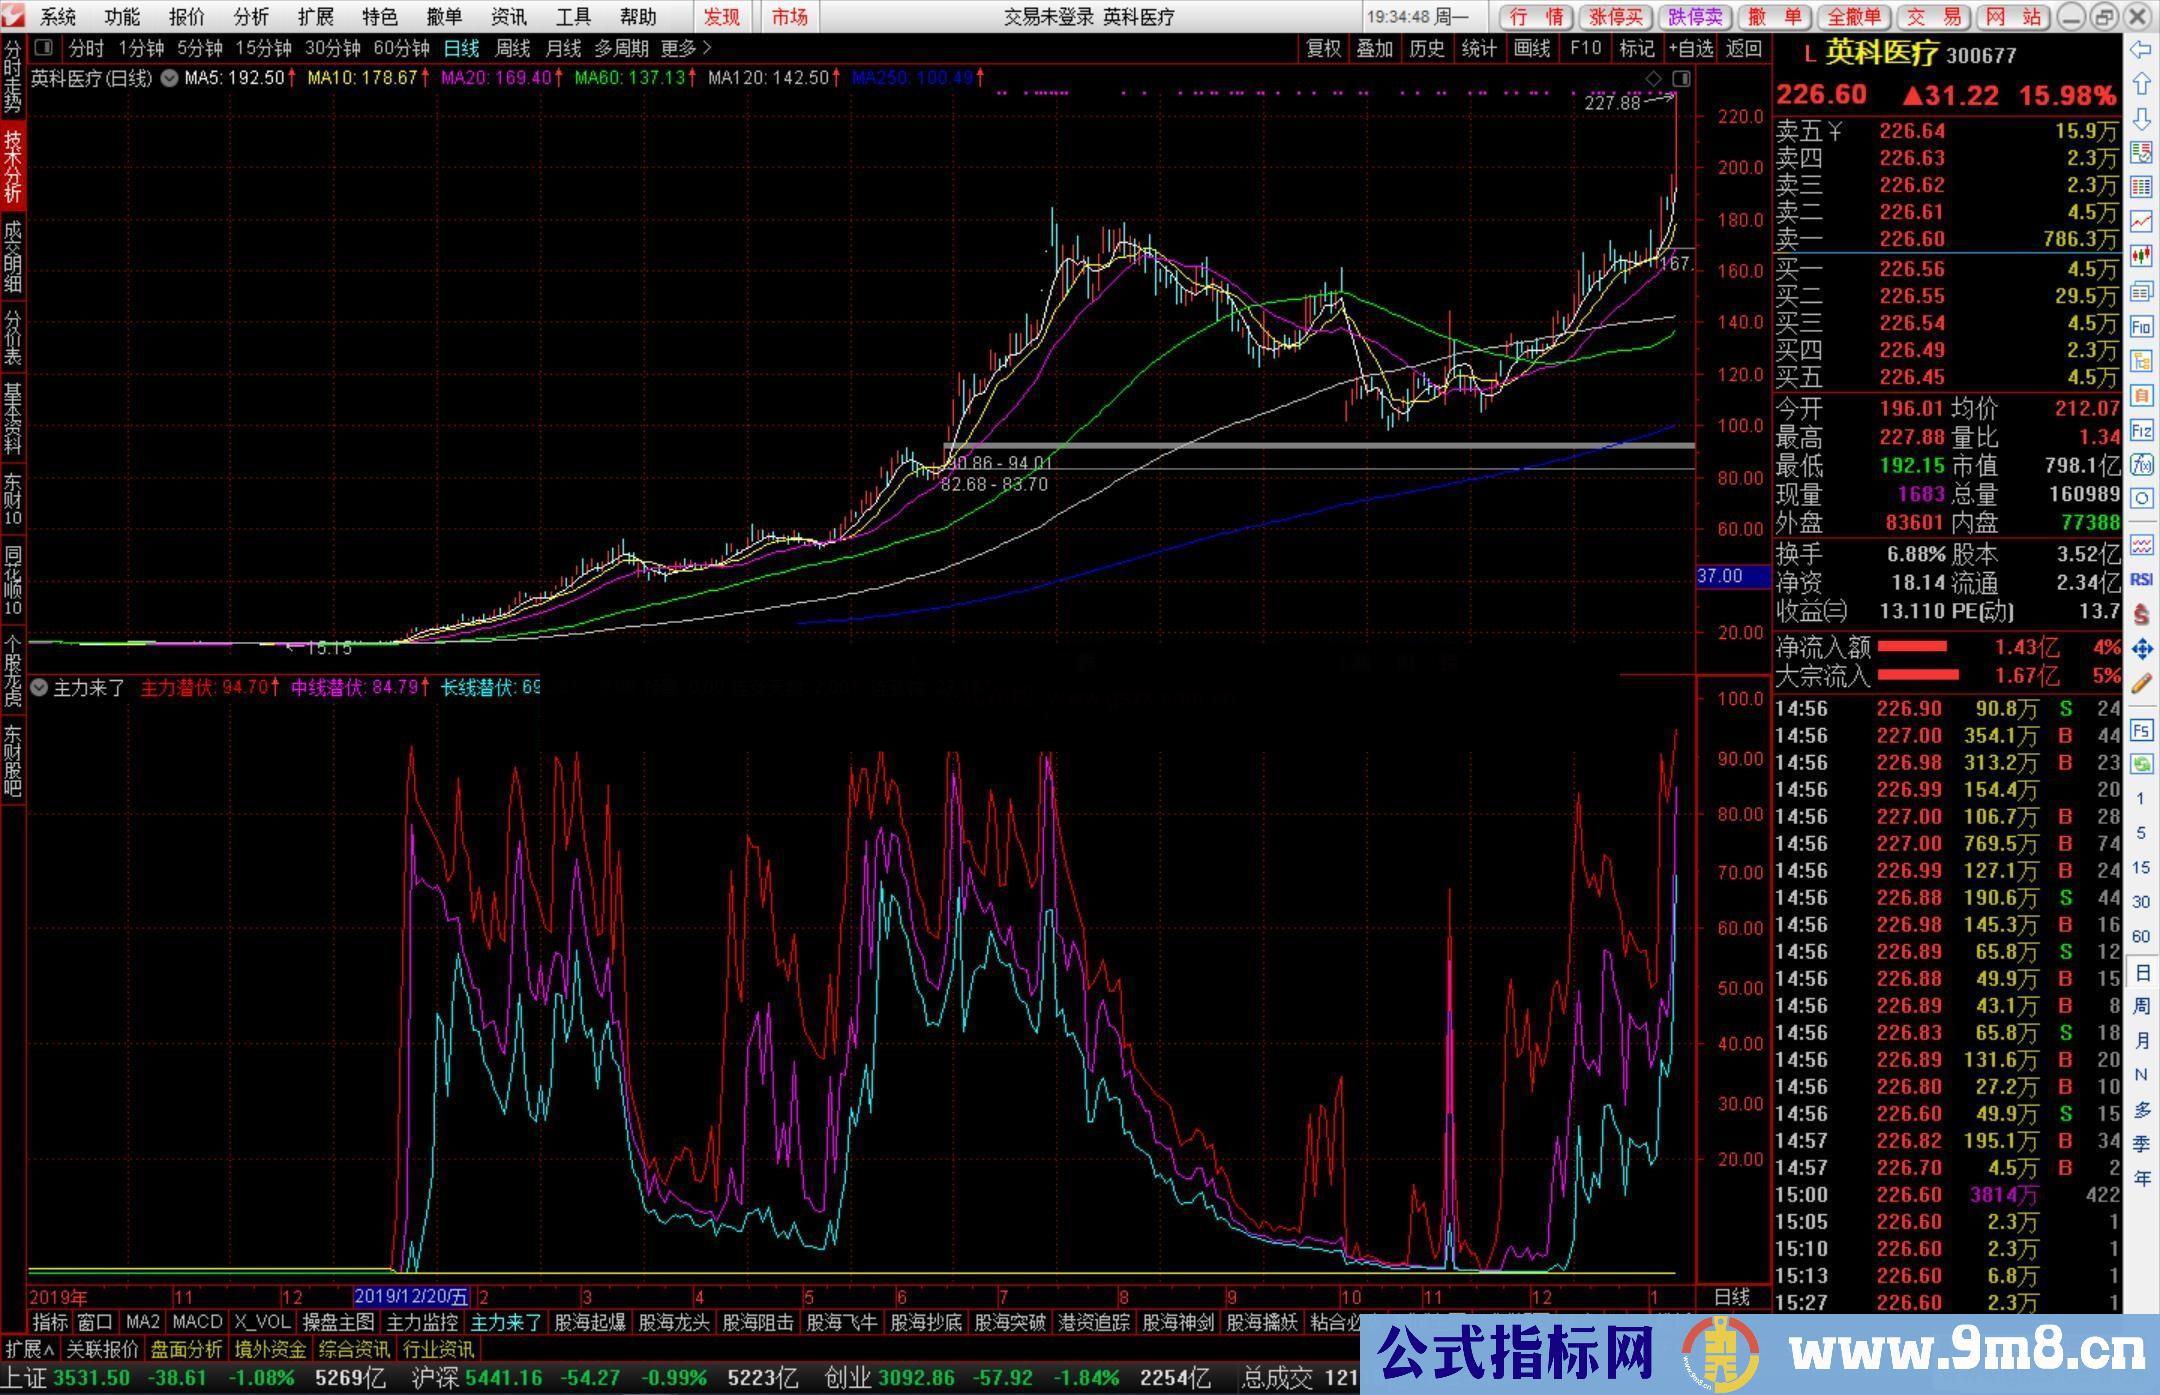The width and height of the screenshot is (2160, 1395).
Task: Toggle 复权 price adjustment option
Action: coord(1323,48)
